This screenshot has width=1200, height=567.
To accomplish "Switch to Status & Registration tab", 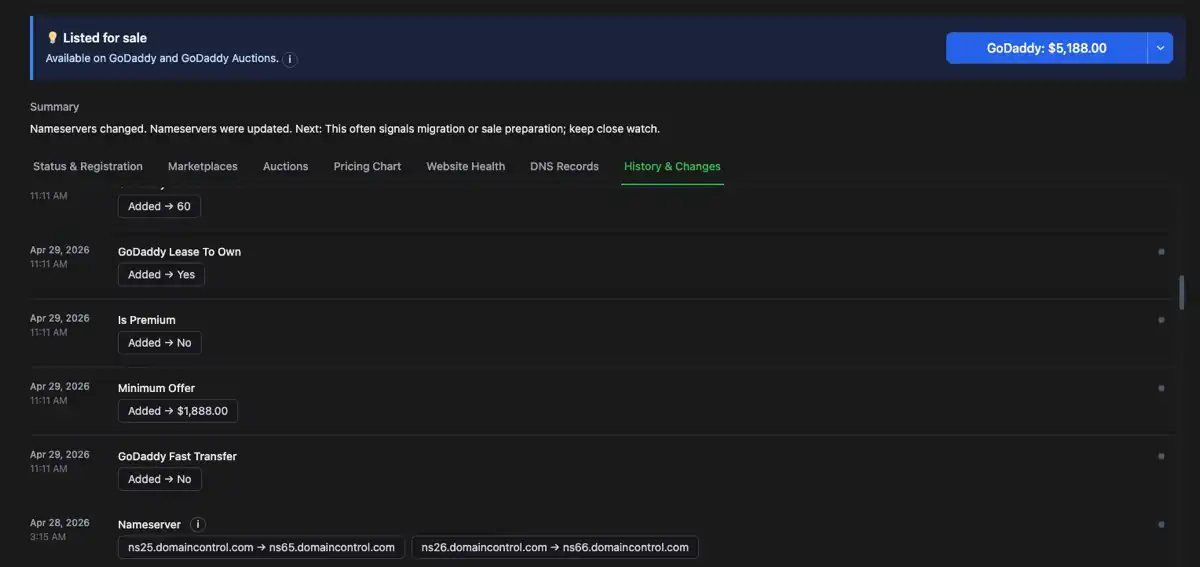I will pos(88,166).
